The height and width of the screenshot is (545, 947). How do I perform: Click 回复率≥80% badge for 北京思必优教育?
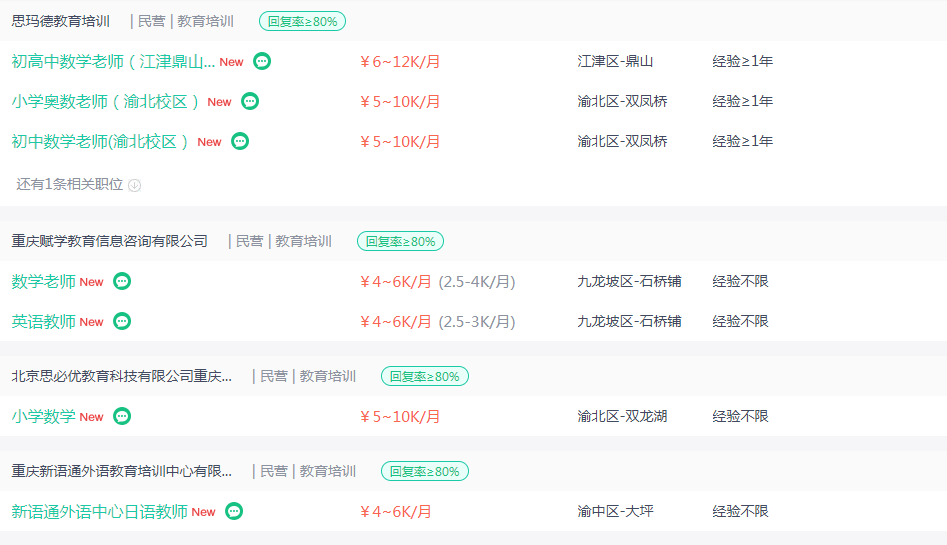(425, 376)
